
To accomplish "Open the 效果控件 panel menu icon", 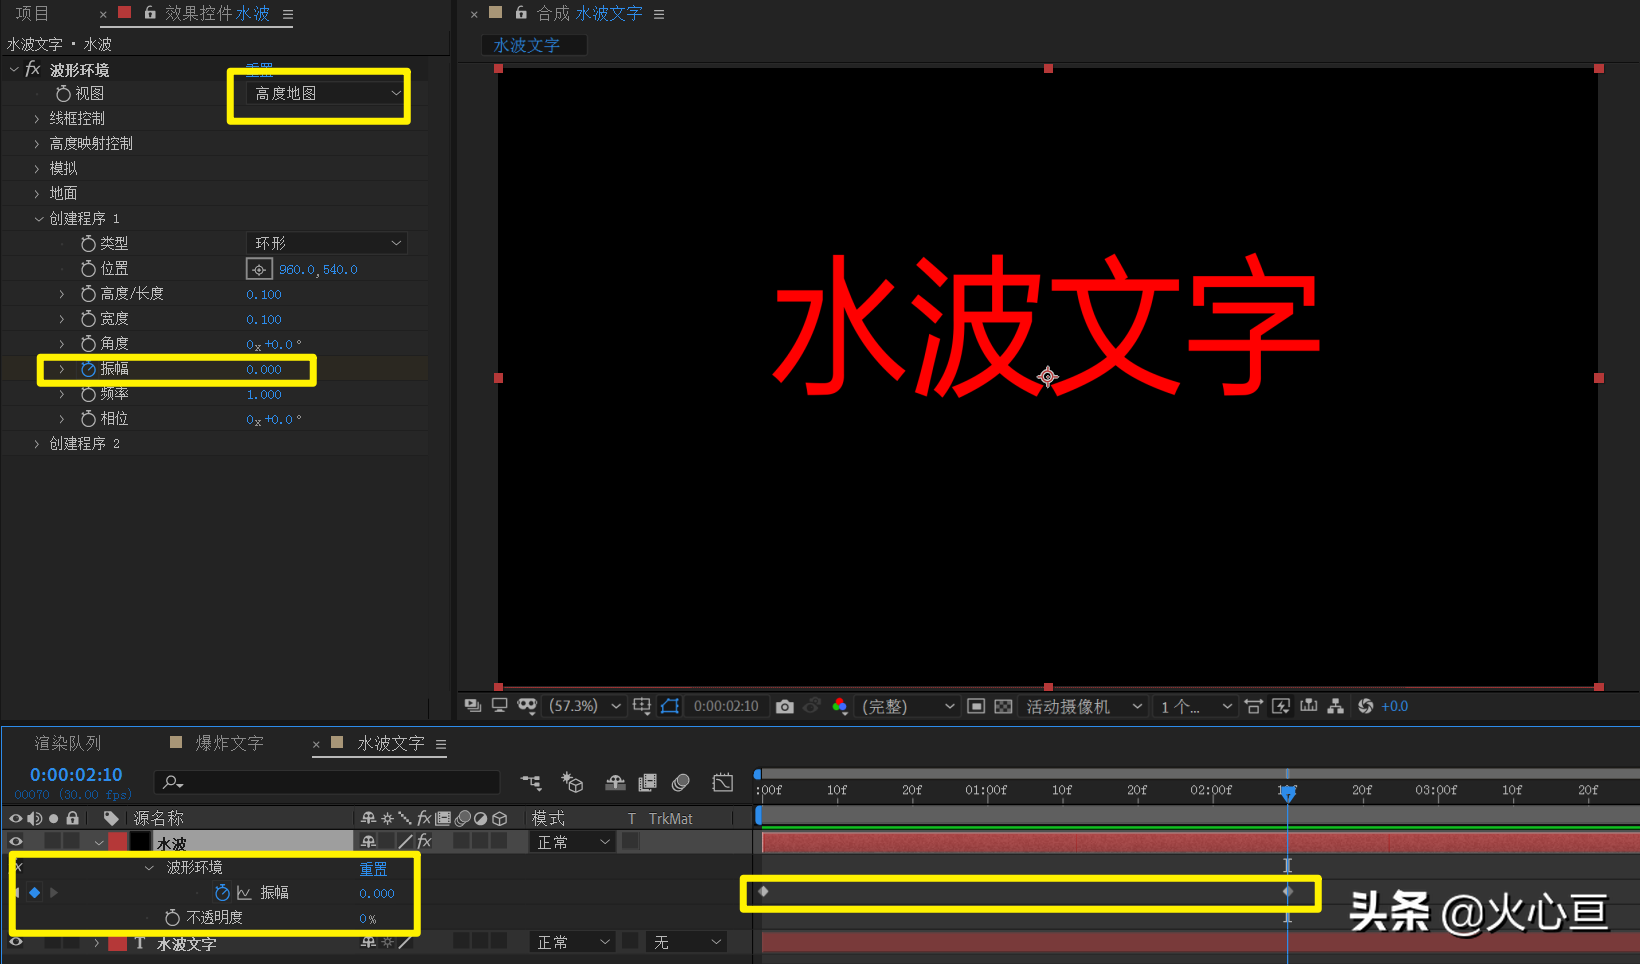I will point(288,14).
